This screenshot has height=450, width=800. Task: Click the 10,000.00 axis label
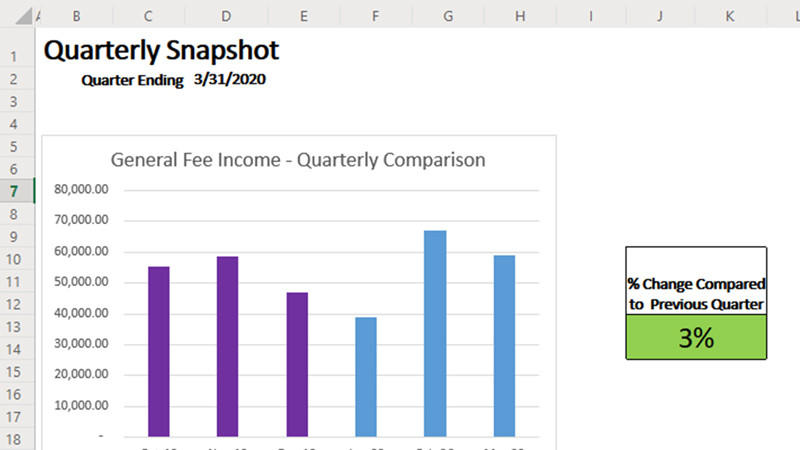click(81, 405)
